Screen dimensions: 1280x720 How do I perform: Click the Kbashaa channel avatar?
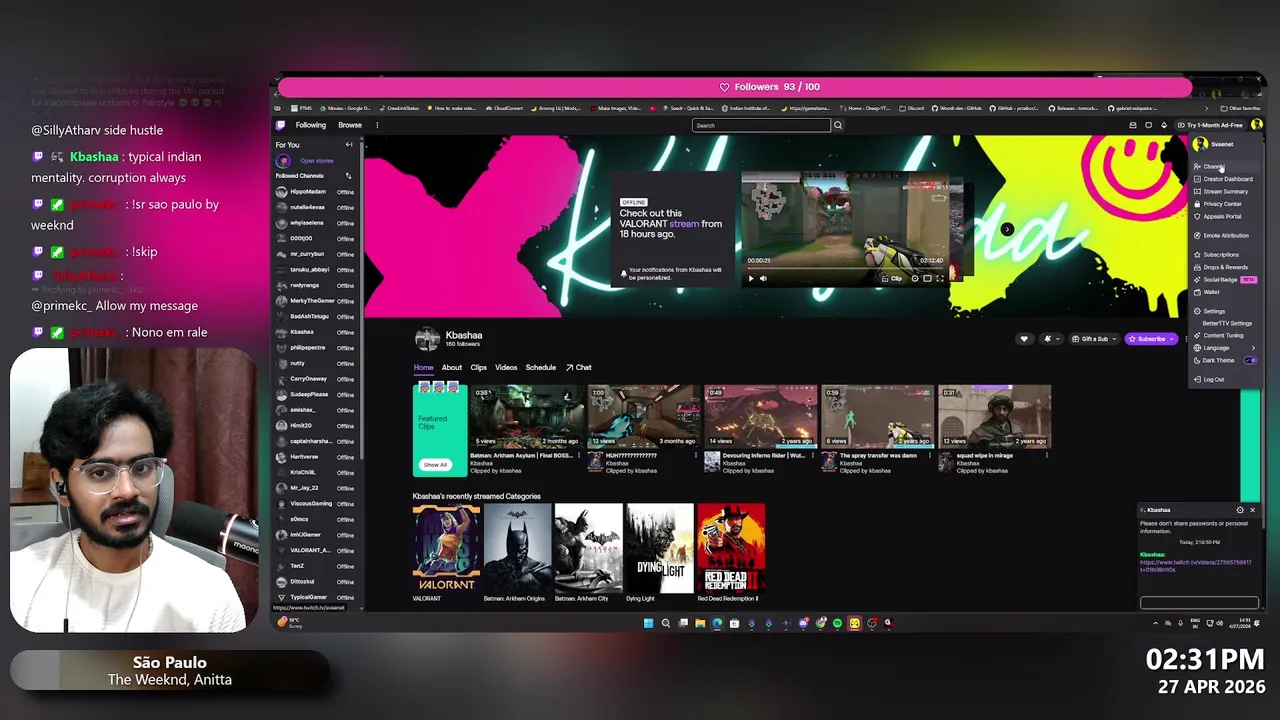click(x=428, y=339)
